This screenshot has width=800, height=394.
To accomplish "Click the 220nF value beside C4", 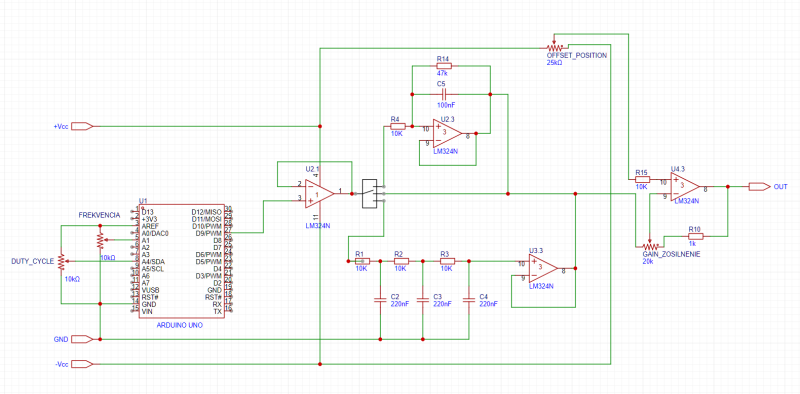I will (x=488, y=303).
